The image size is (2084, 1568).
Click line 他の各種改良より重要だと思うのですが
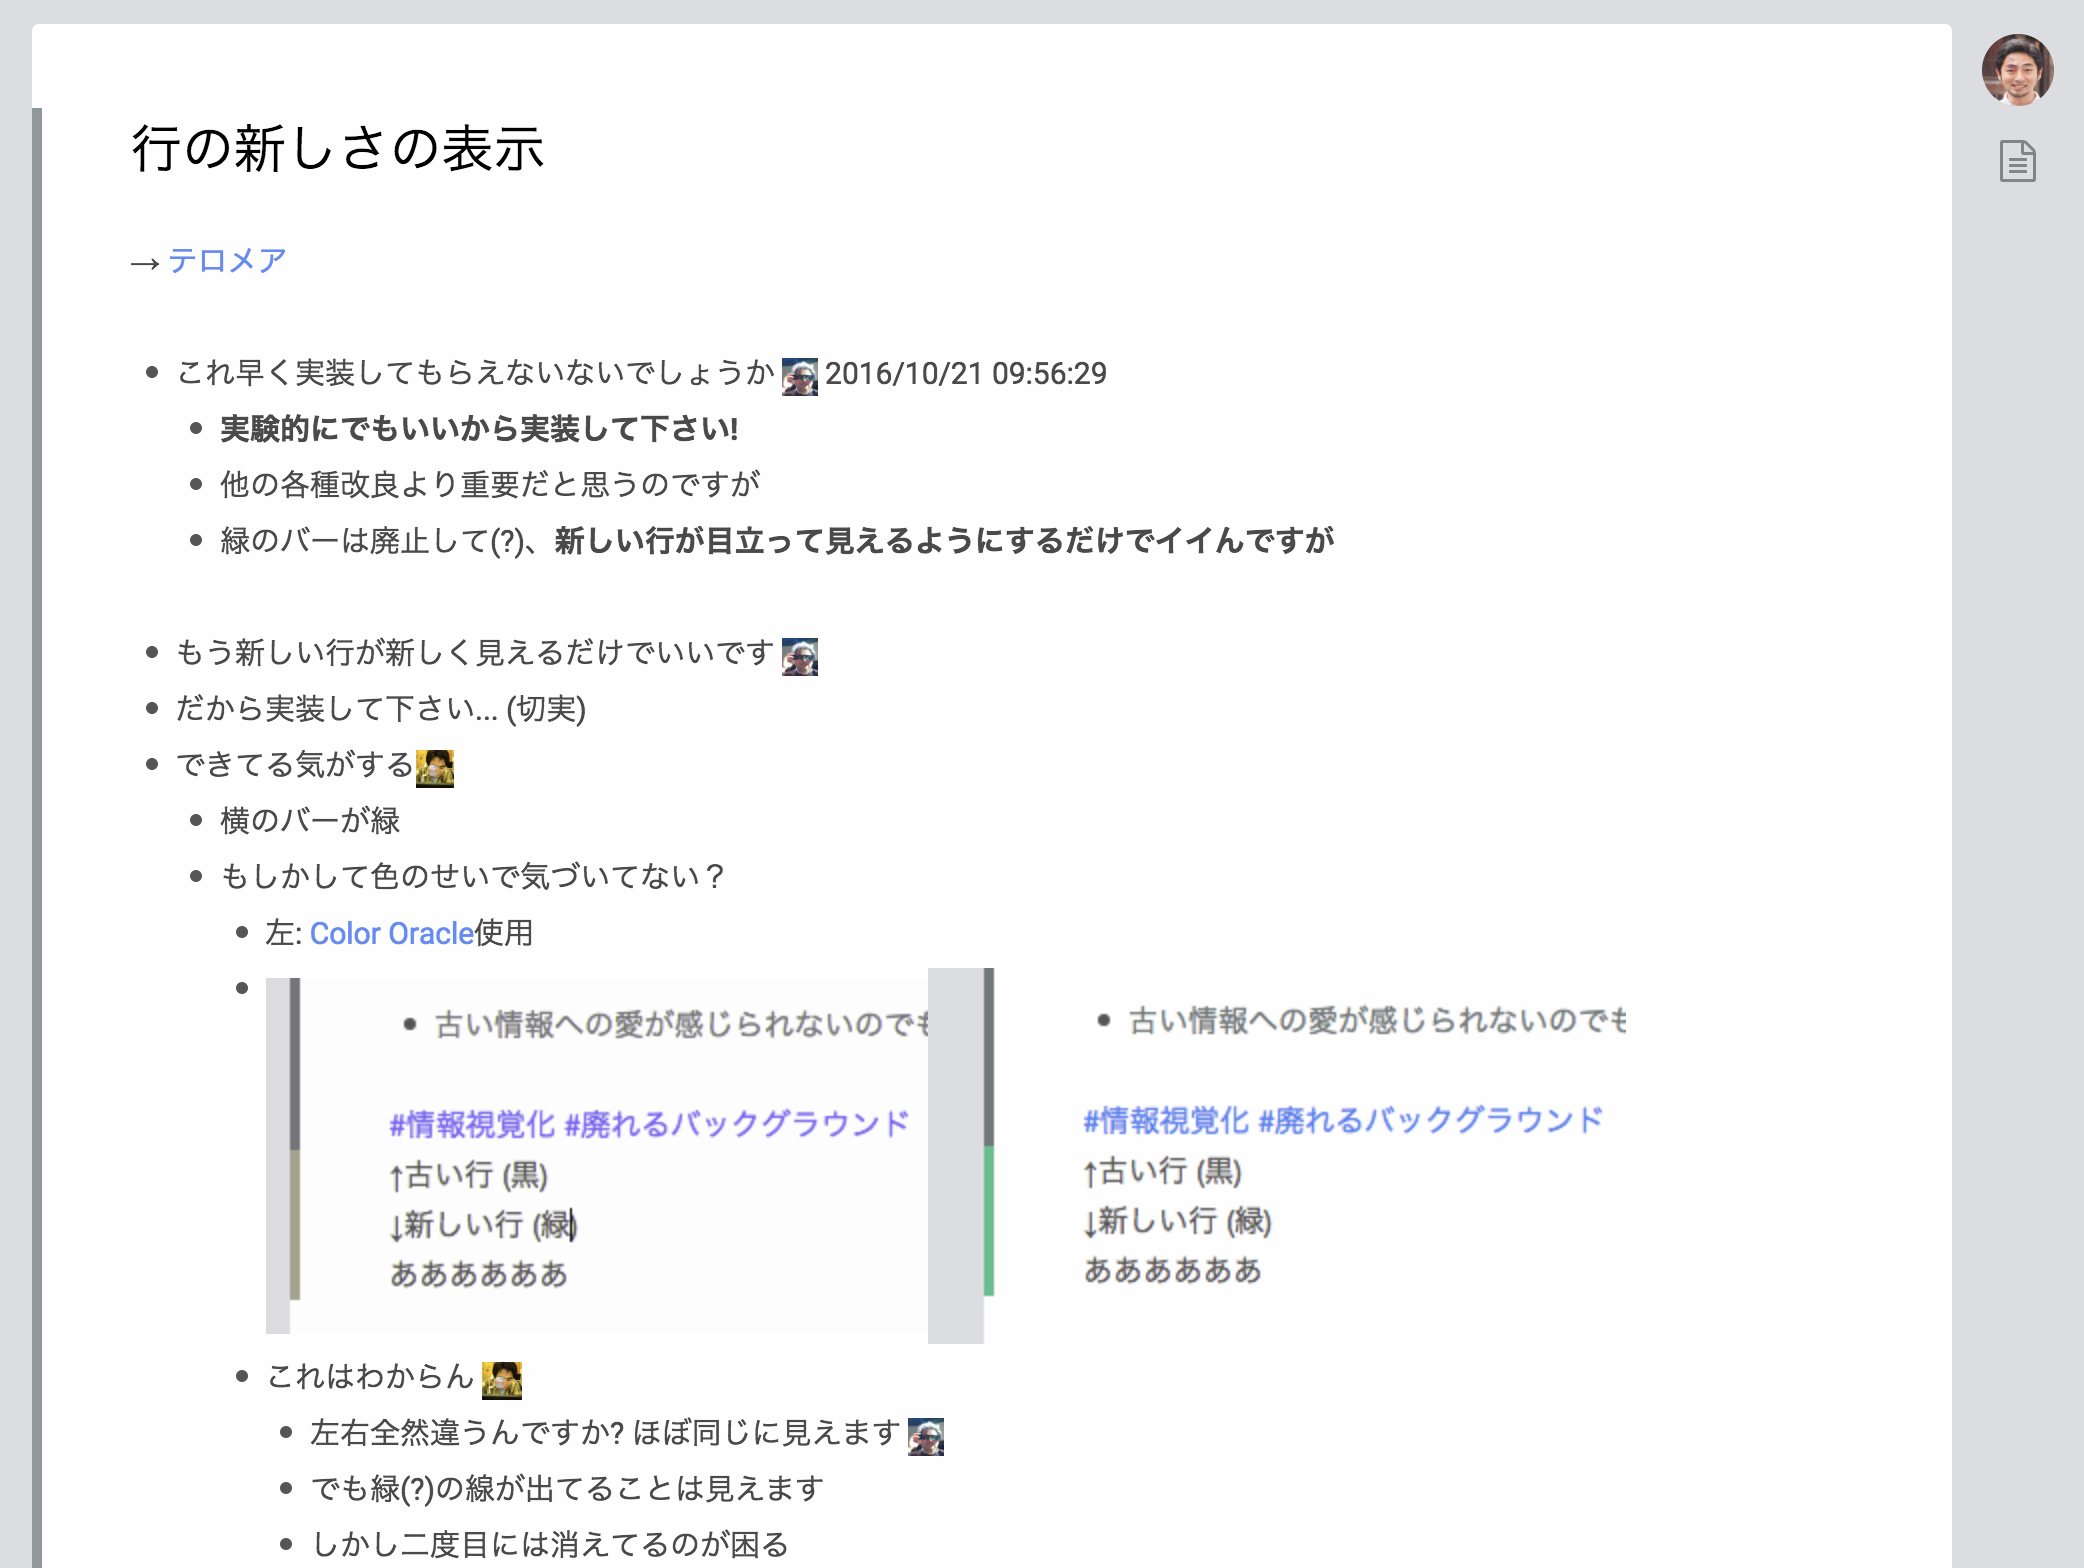(x=490, y=485)
